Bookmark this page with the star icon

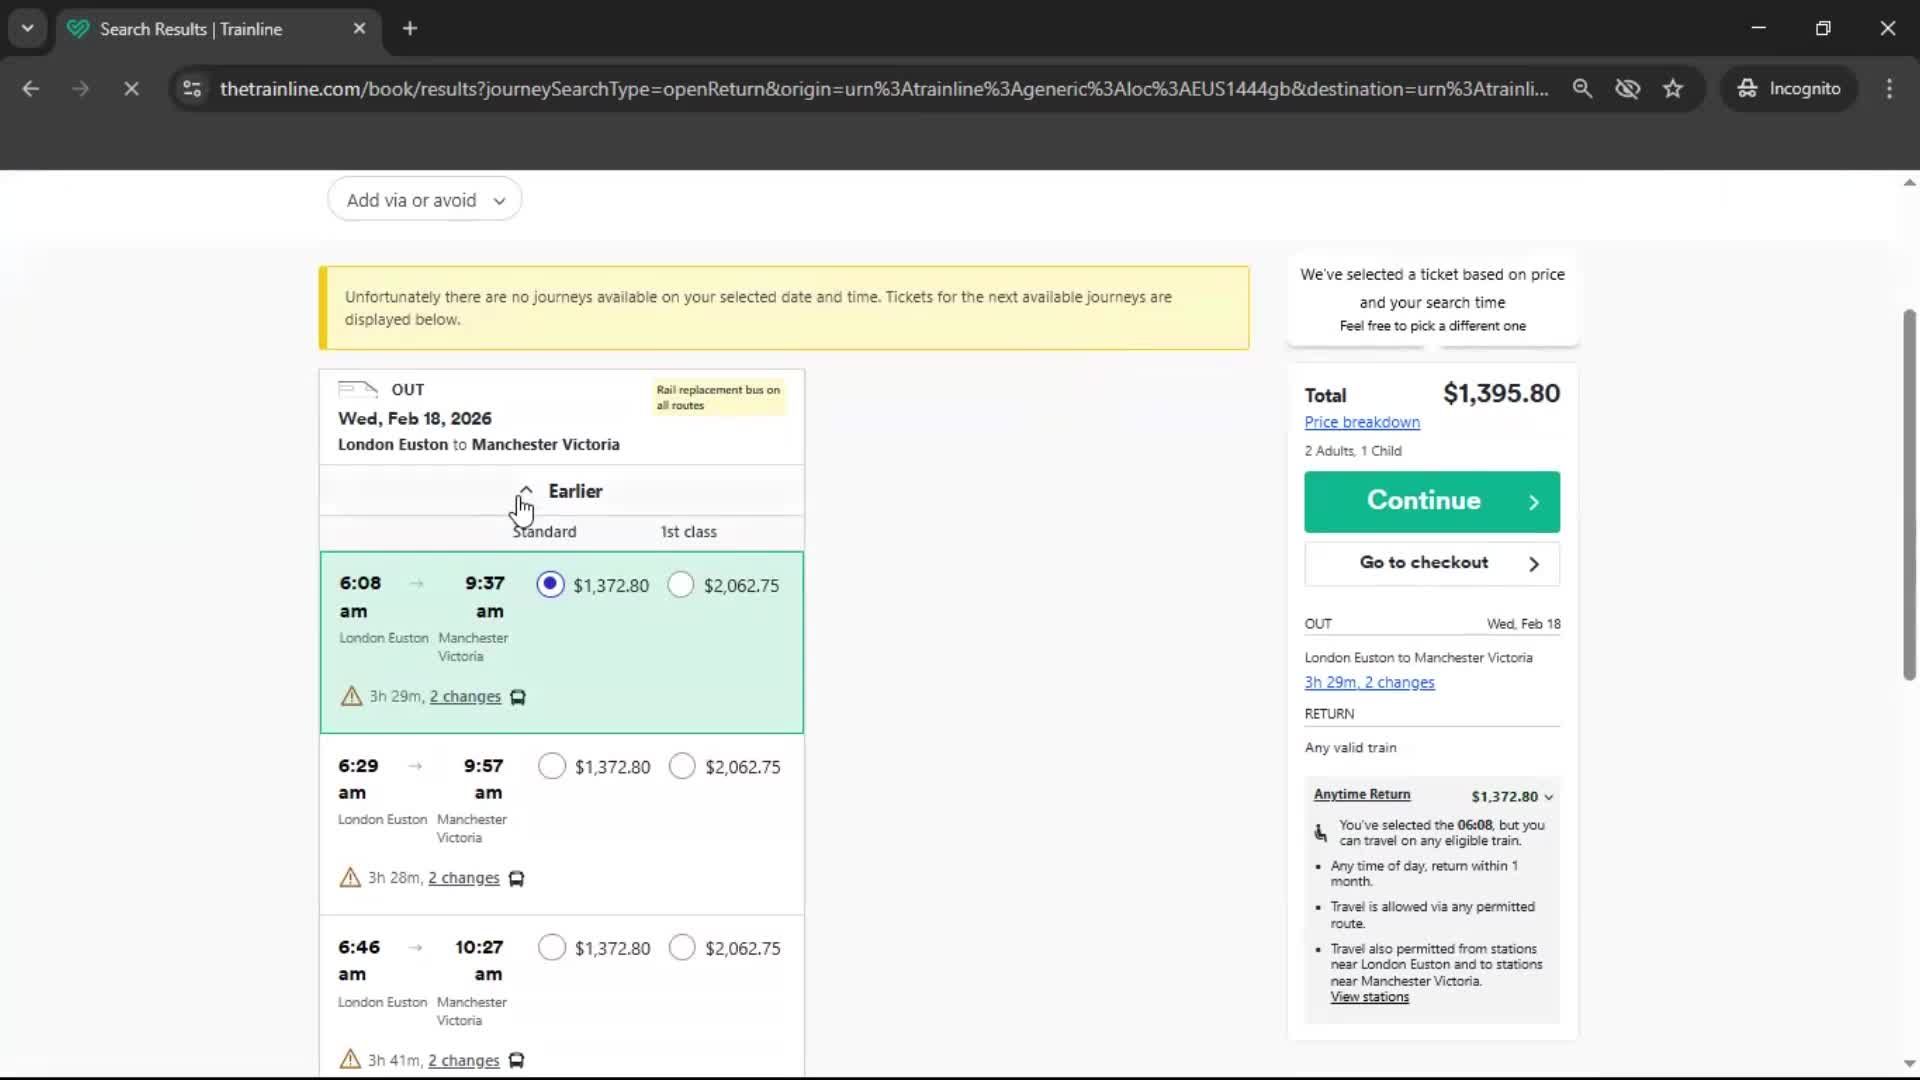tap(1673, 89)
